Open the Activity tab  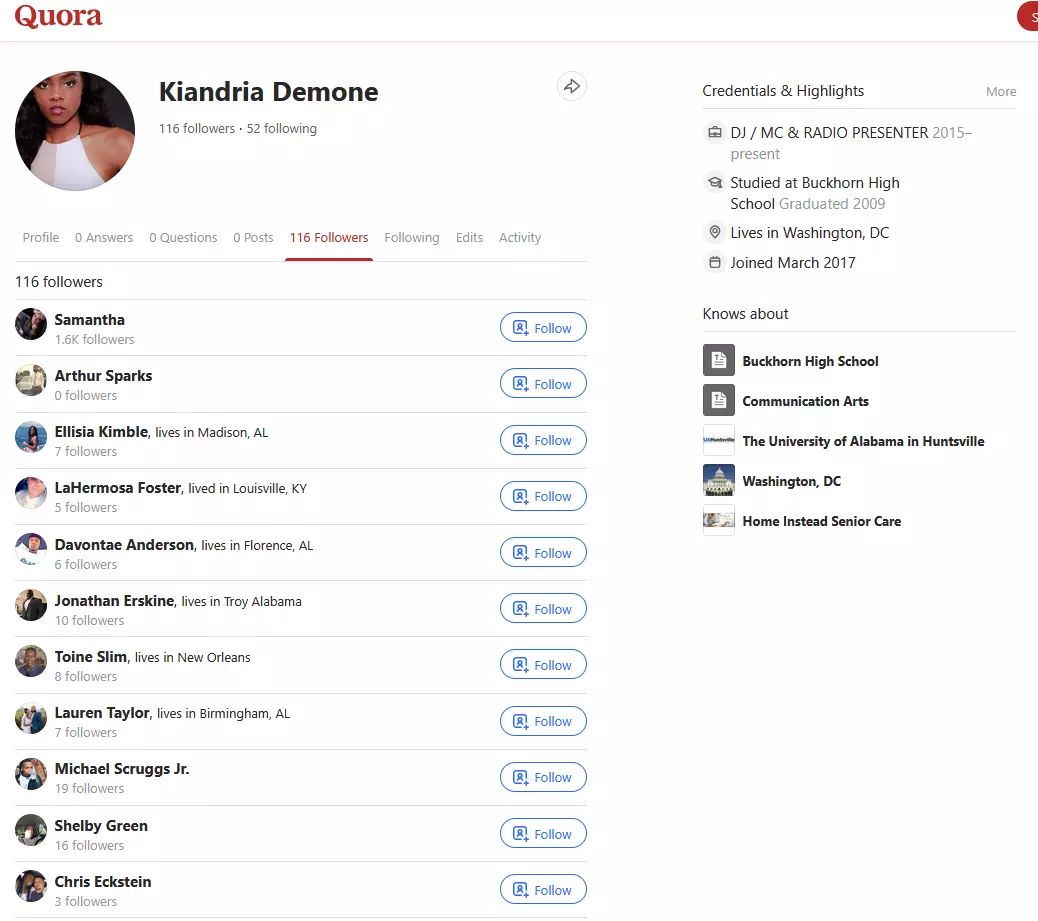[x=520, y=238]
